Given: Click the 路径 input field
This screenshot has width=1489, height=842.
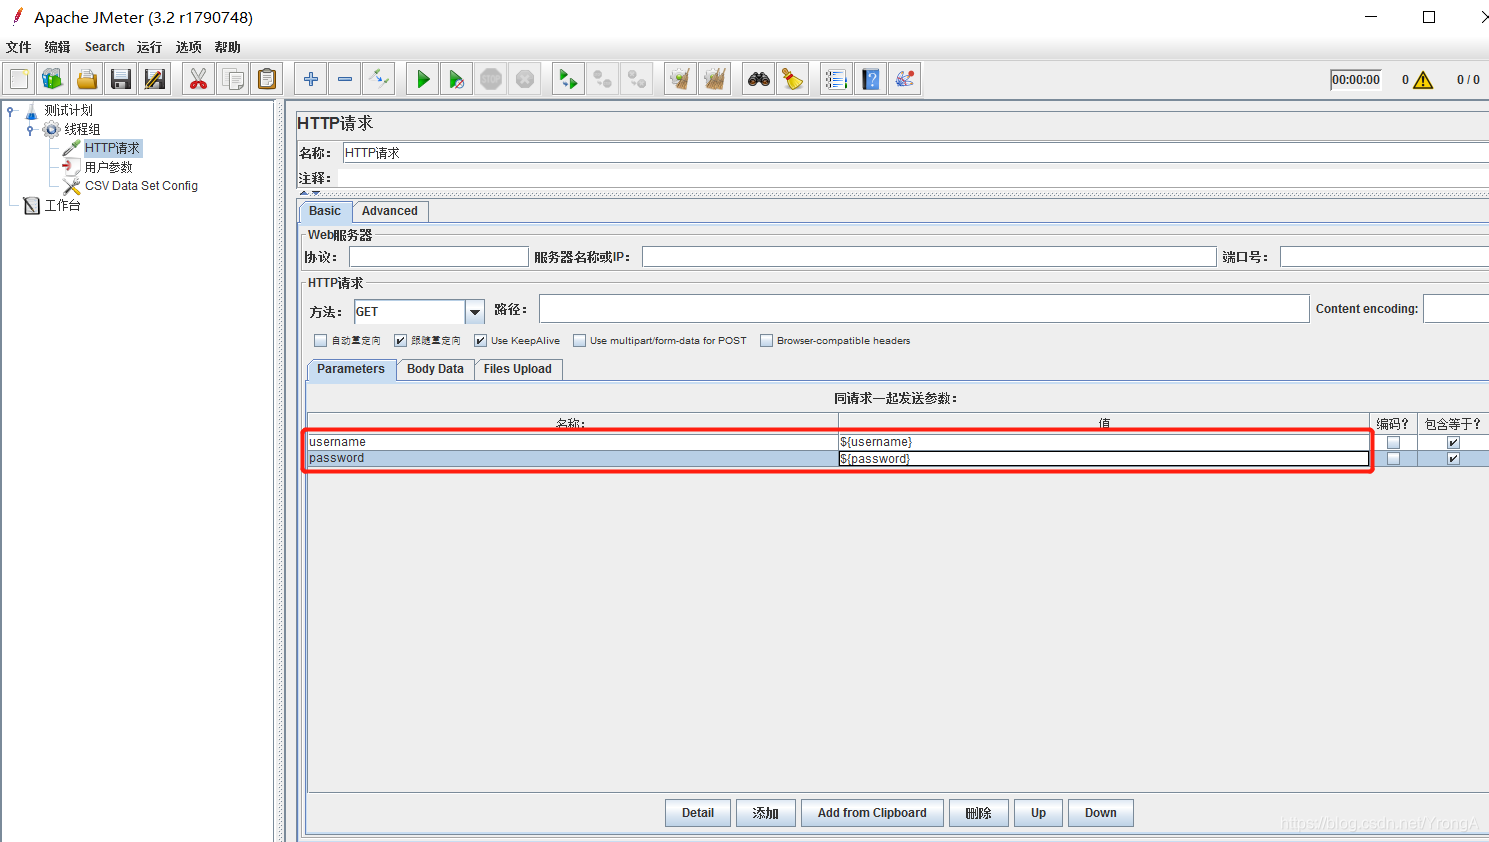Looking at the screenshot, I should 924,309.
